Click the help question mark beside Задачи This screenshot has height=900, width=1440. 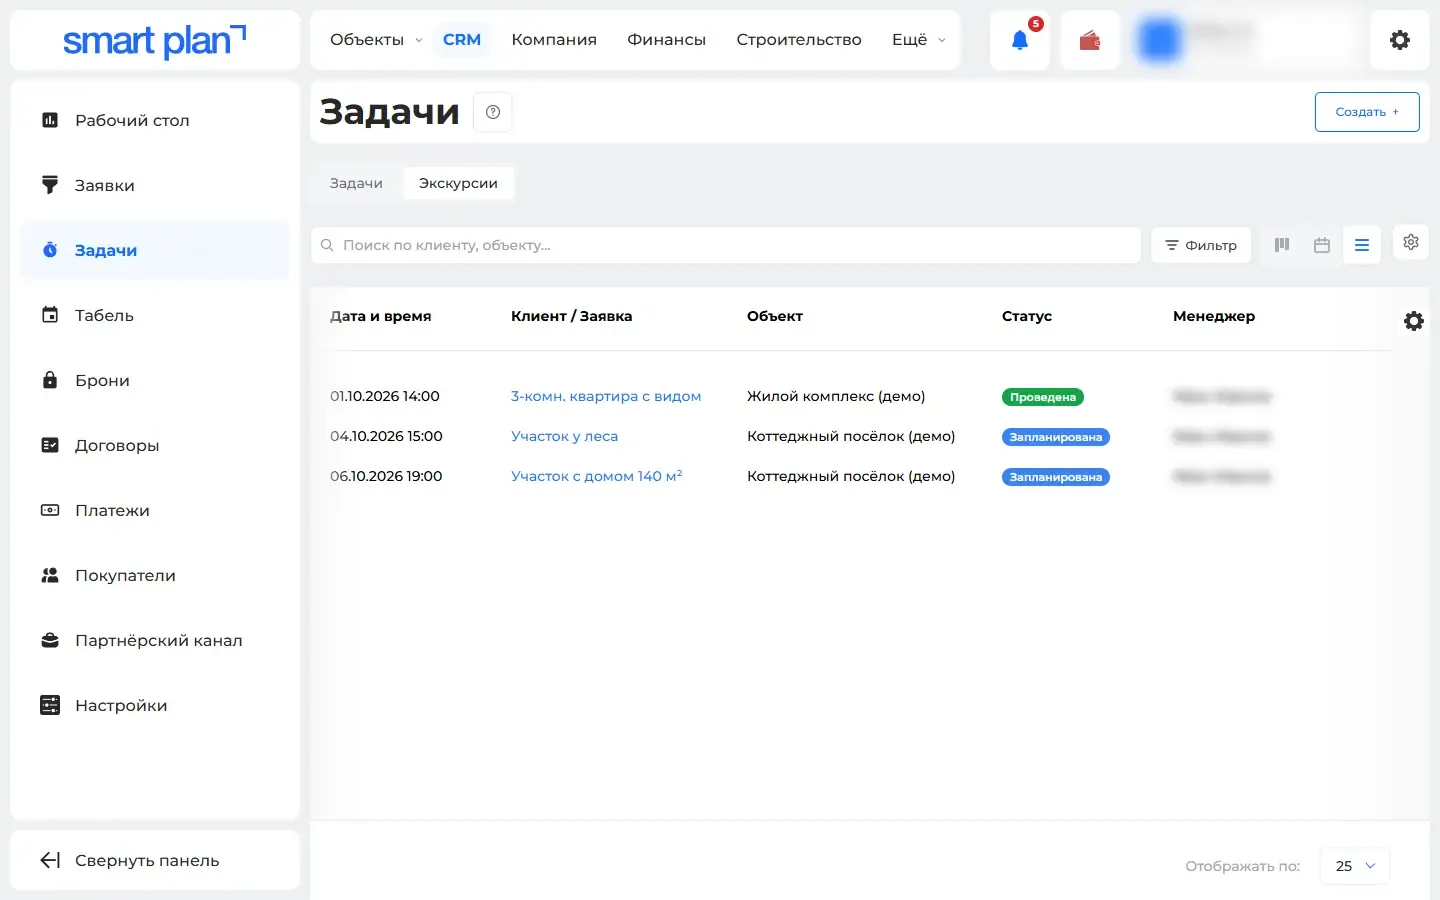493,112
